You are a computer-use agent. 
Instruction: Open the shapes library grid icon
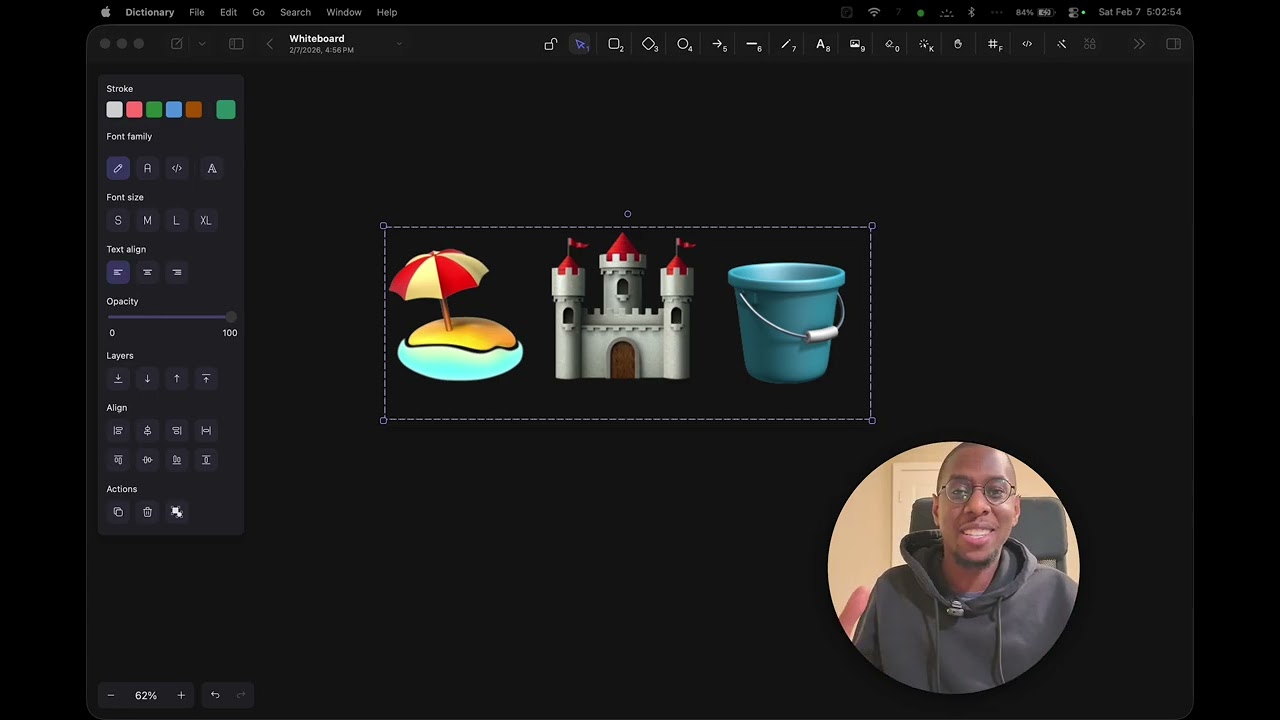[1090, 44]
